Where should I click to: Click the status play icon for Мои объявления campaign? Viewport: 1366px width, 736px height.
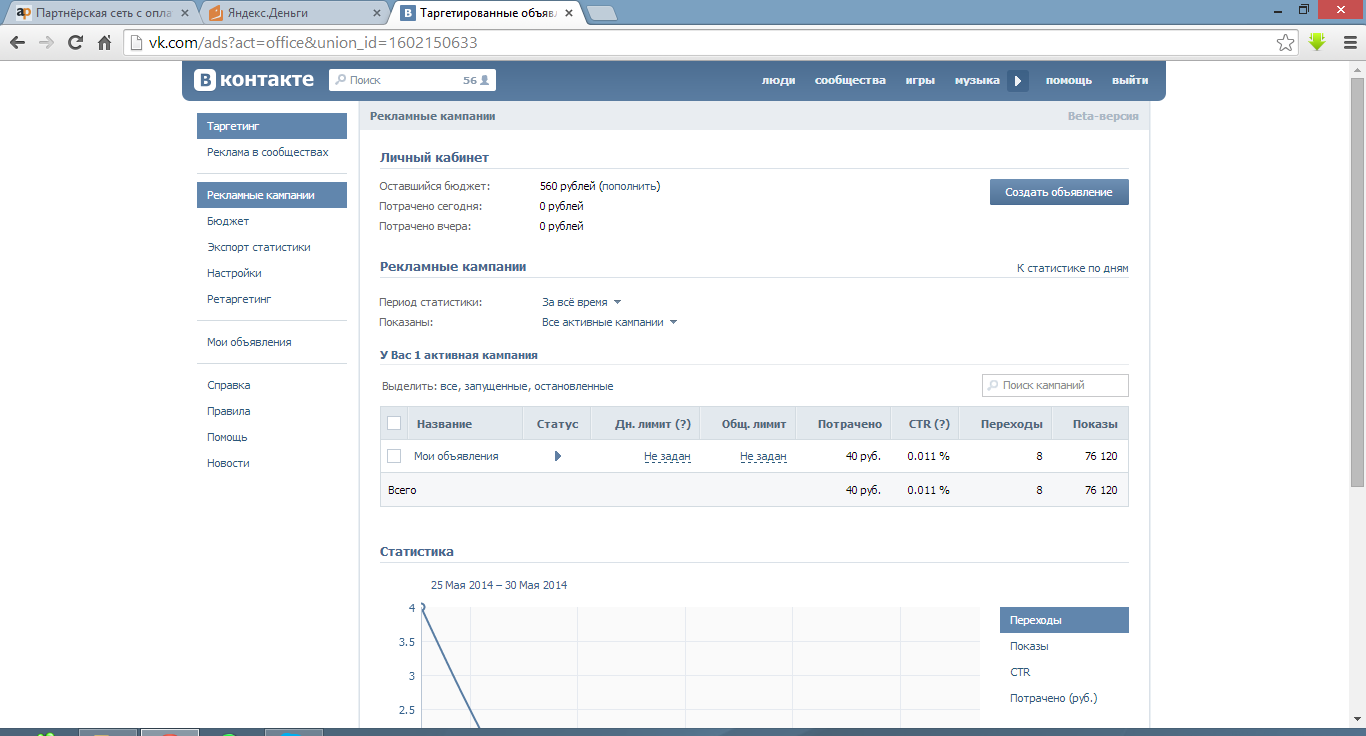[557, 456]
